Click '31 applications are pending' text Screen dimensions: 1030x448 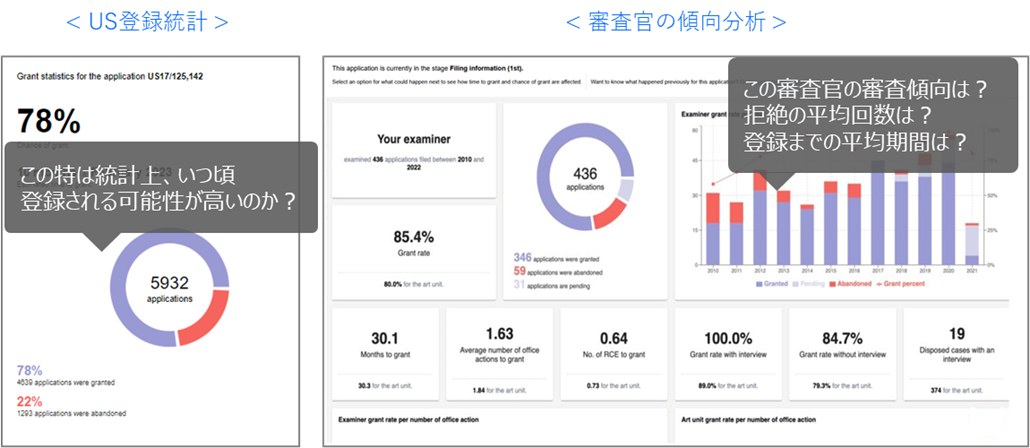click(551, 284)
